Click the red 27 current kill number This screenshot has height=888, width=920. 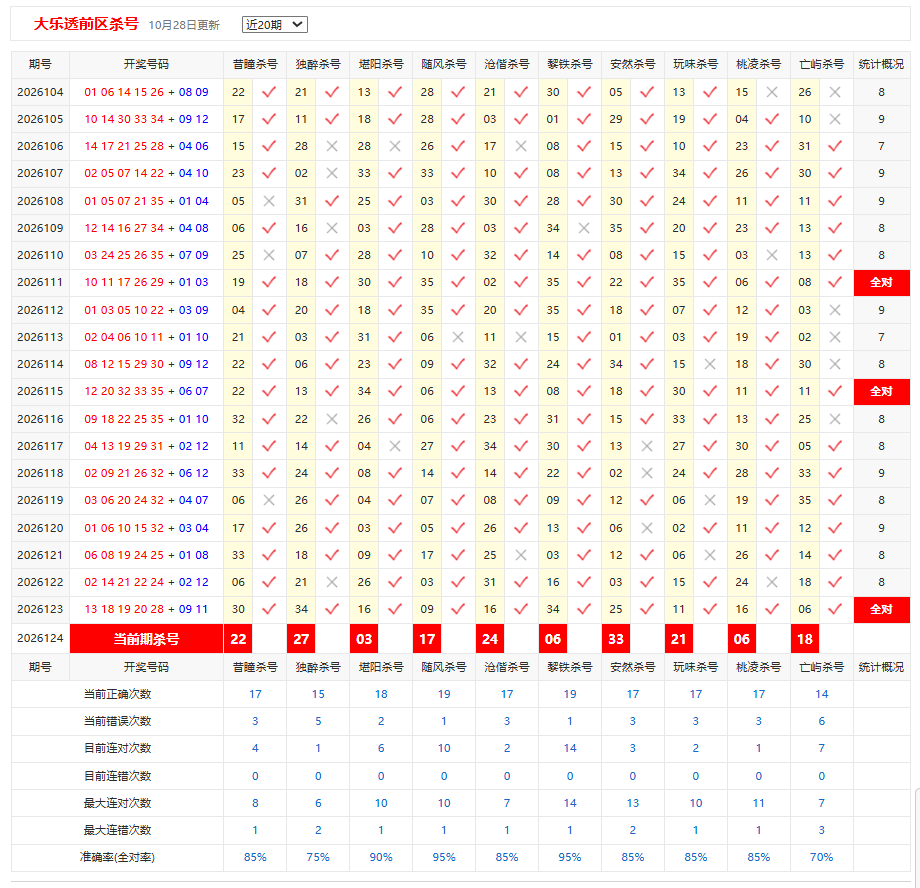coord(301,639)
